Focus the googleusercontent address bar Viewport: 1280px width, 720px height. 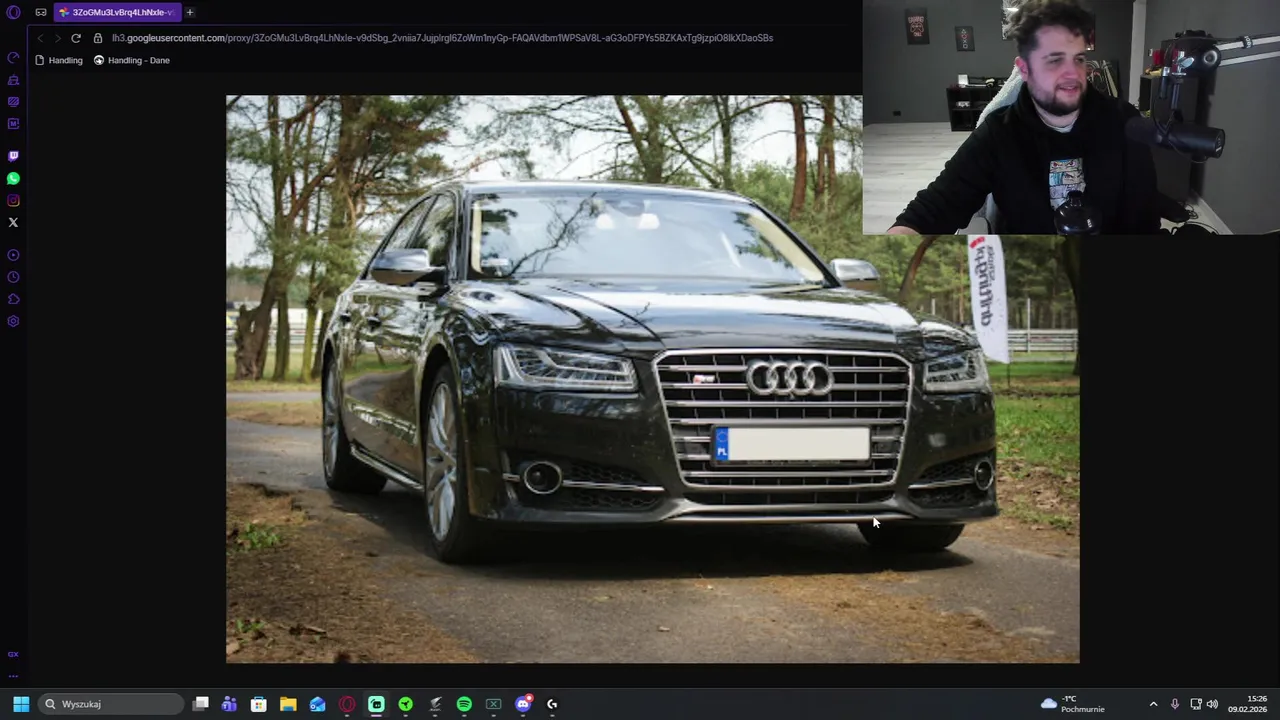coord(442,38)
